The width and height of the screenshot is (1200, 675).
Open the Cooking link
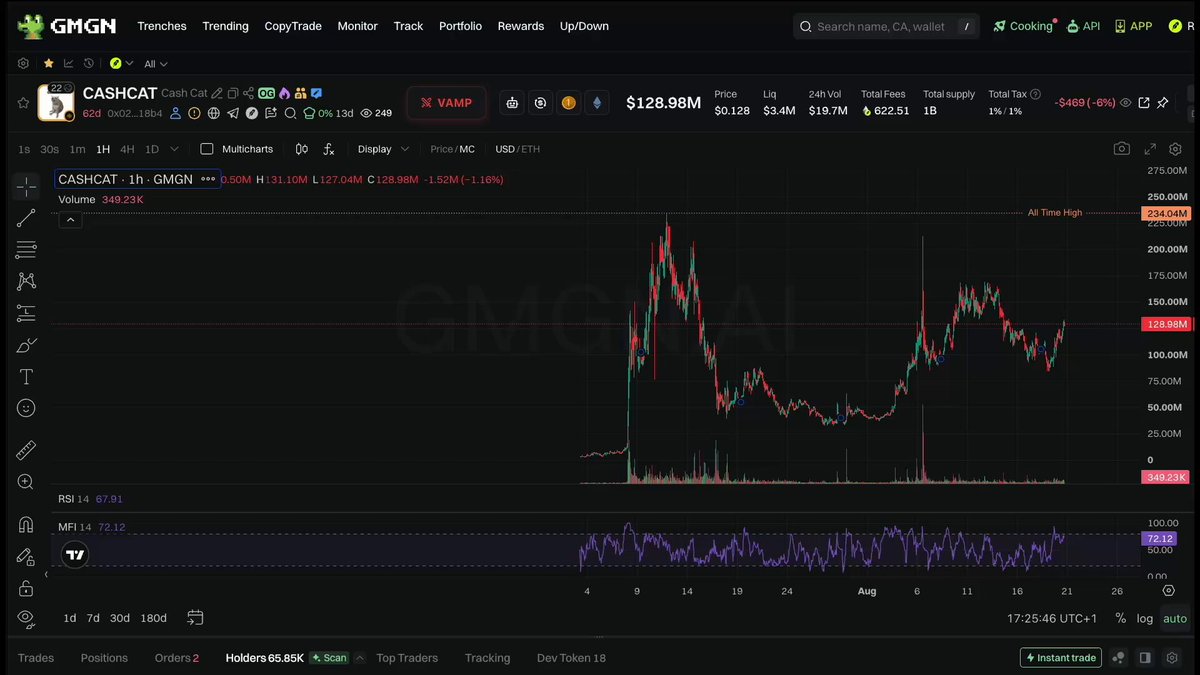(x=1023, y=26)
